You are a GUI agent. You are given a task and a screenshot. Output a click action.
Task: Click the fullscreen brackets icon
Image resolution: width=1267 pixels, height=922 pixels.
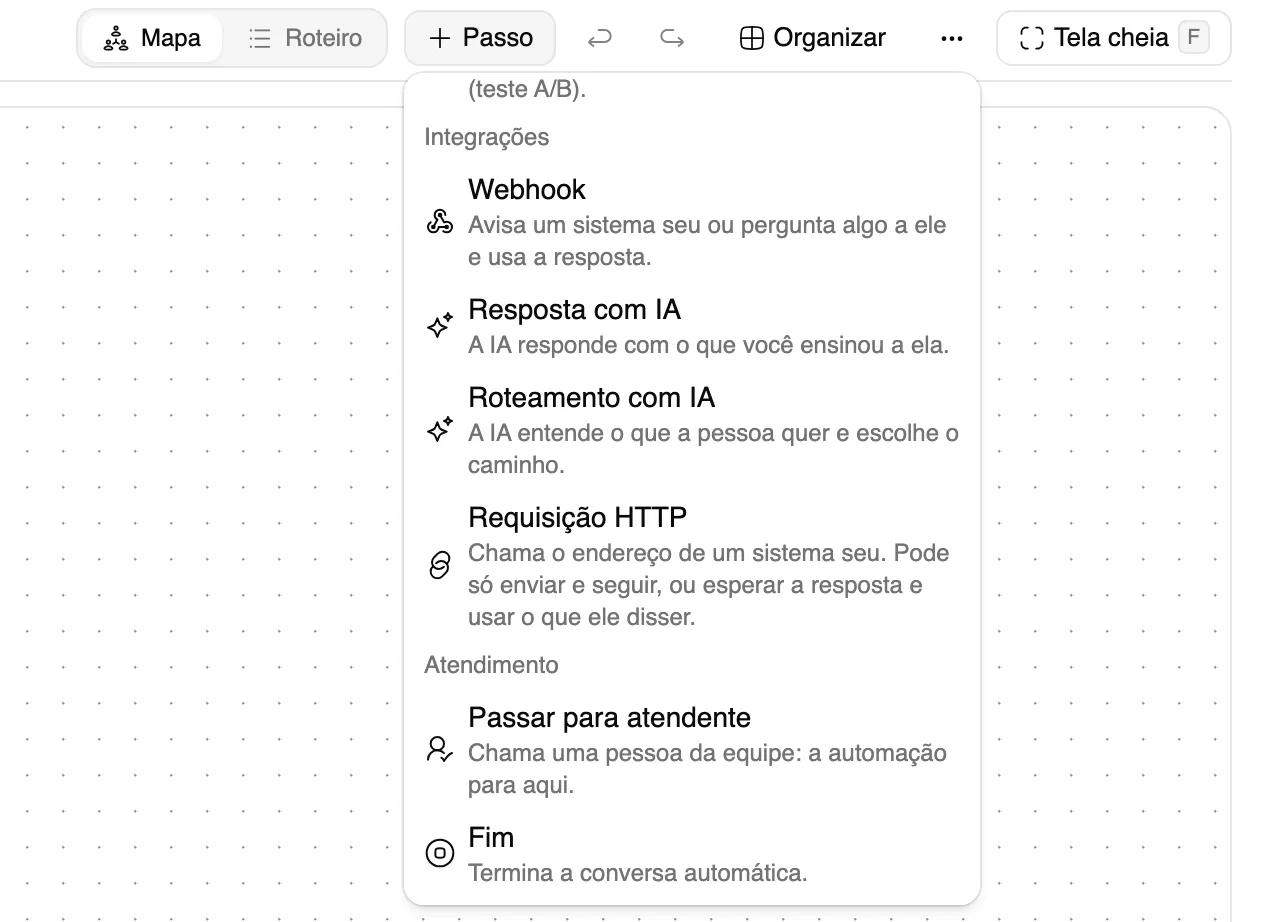click(x=1031, y=39)
